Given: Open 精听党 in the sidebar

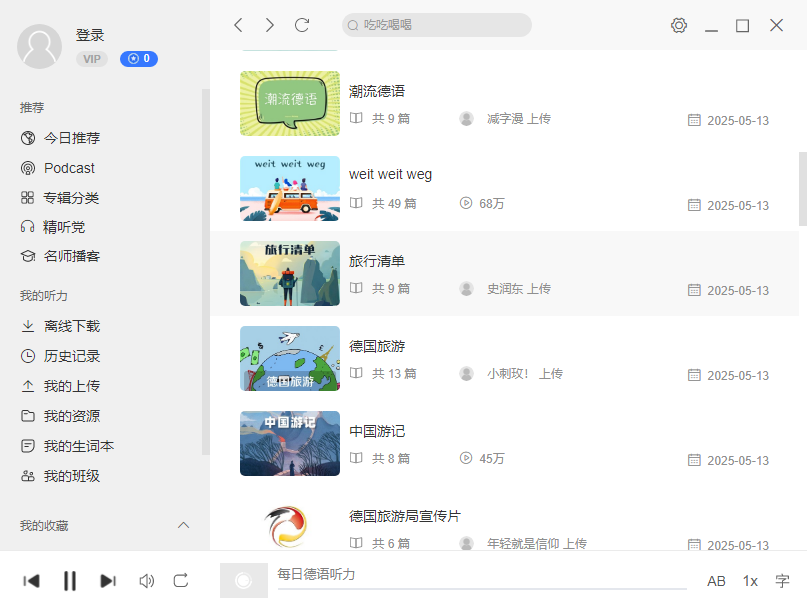Looking at the screenshot, I should point(52,227).
